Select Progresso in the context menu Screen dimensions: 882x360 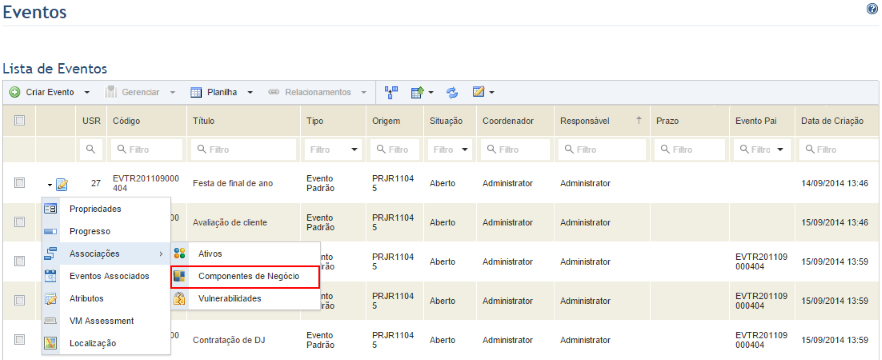(106, 231)
